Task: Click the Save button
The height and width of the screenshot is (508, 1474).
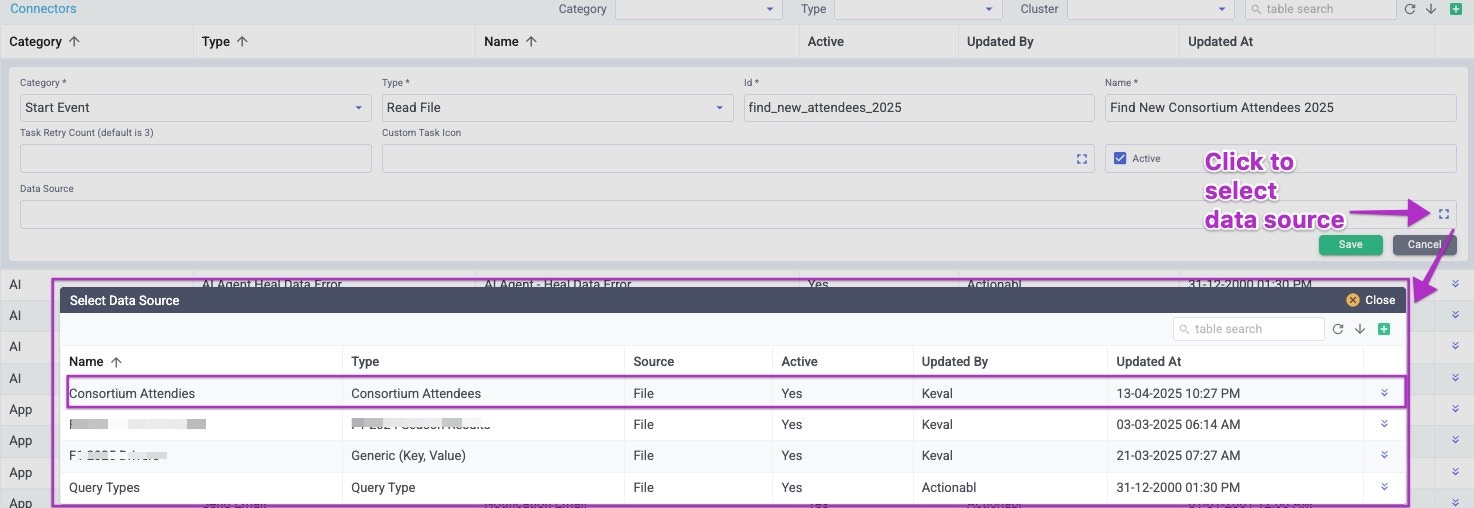Action: pyautogui.click(x=1350, y=245)
